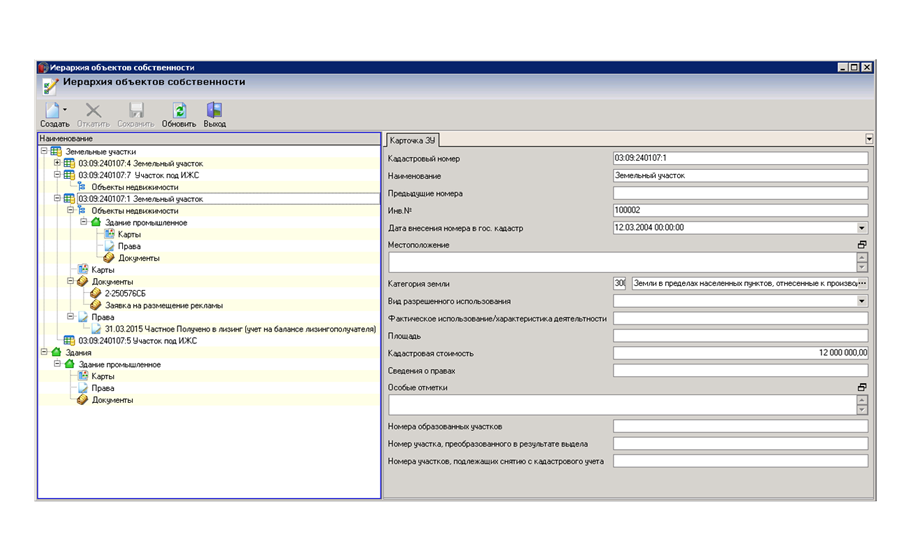
Task: Click the Документы icon under the Здания branch
Action: click(x=82, y=400)
